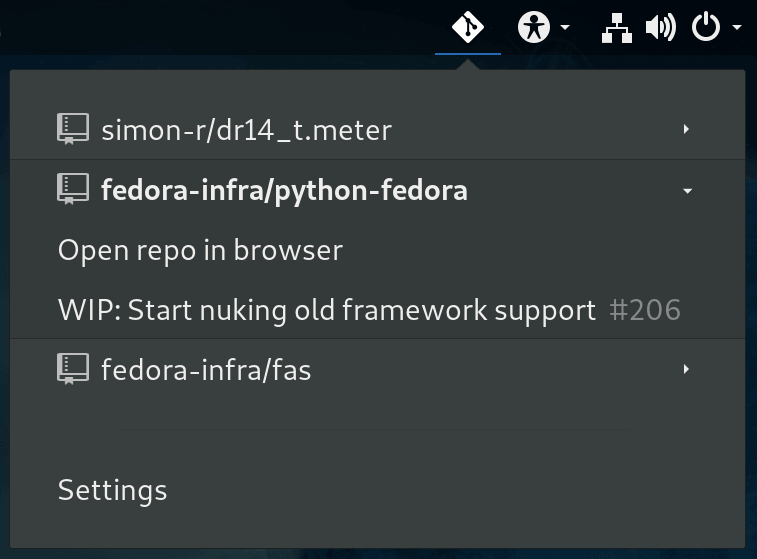Image resolution: width=757 pixels, height=559 pixels.
Task: Open the dropdown arrow next to accessibility icon
Action: [x=565, y=27]
